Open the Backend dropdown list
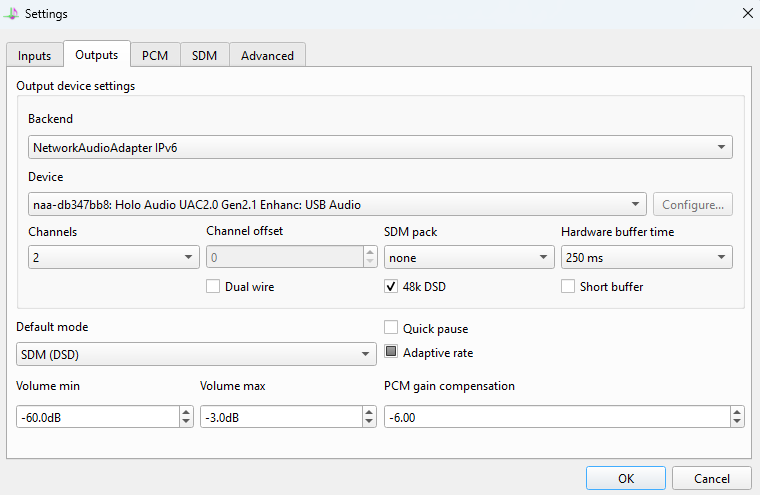760x495 pixels. point(380,147)
